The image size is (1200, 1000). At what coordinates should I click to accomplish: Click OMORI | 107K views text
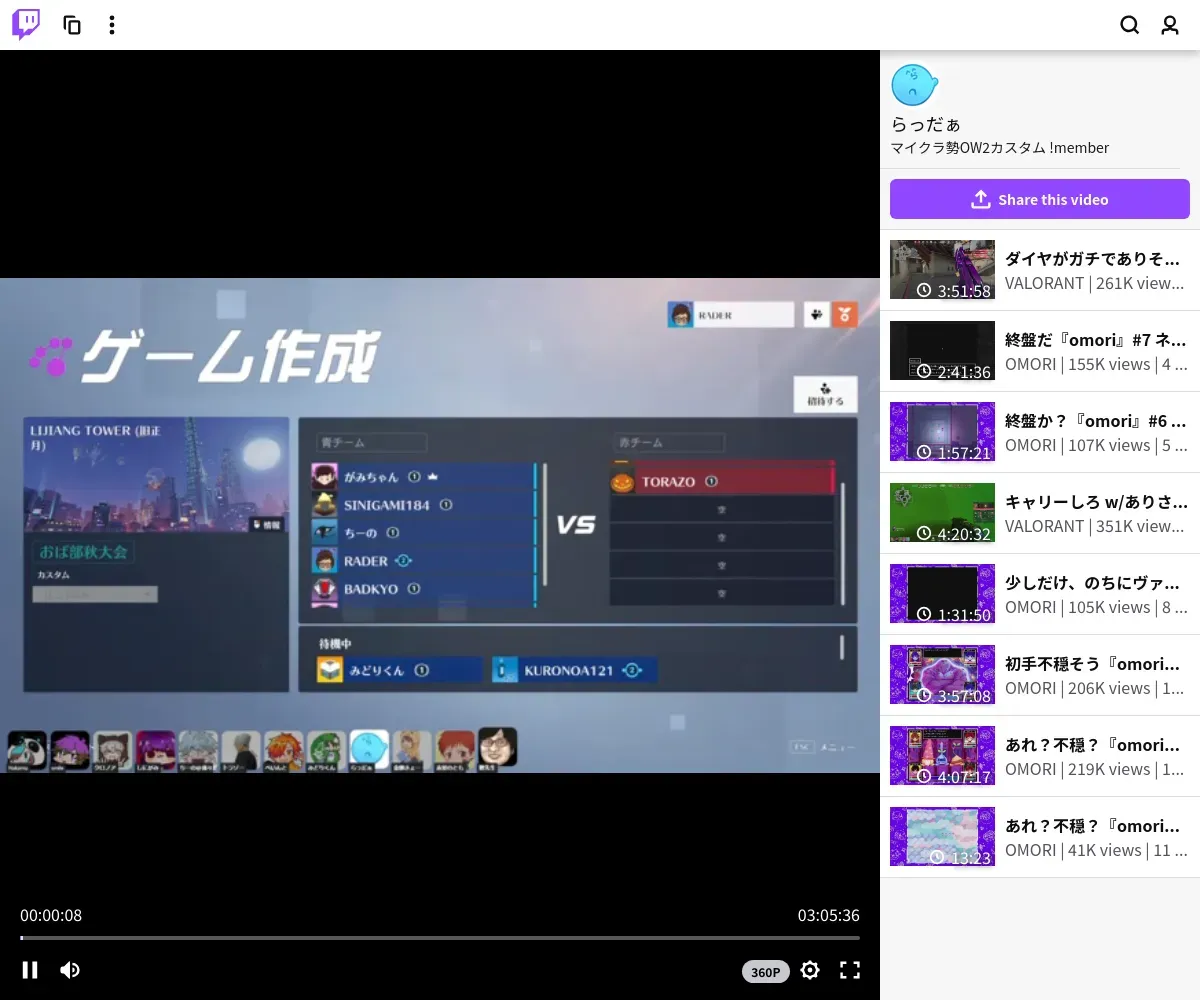pos(1095,445)
